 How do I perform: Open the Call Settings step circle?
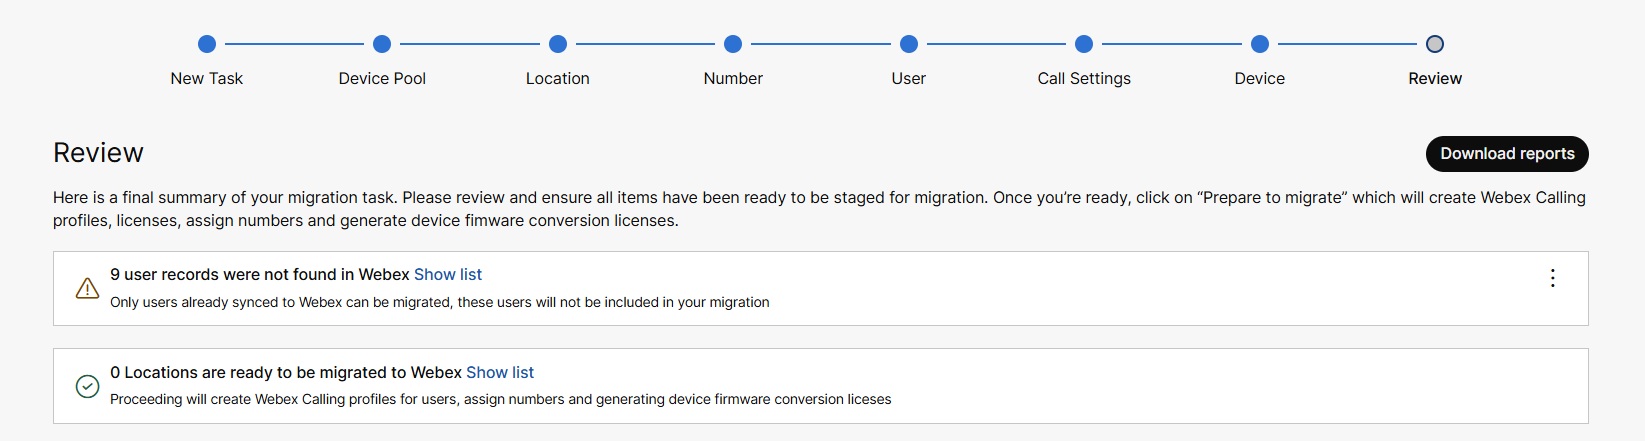click(1084, 44)
